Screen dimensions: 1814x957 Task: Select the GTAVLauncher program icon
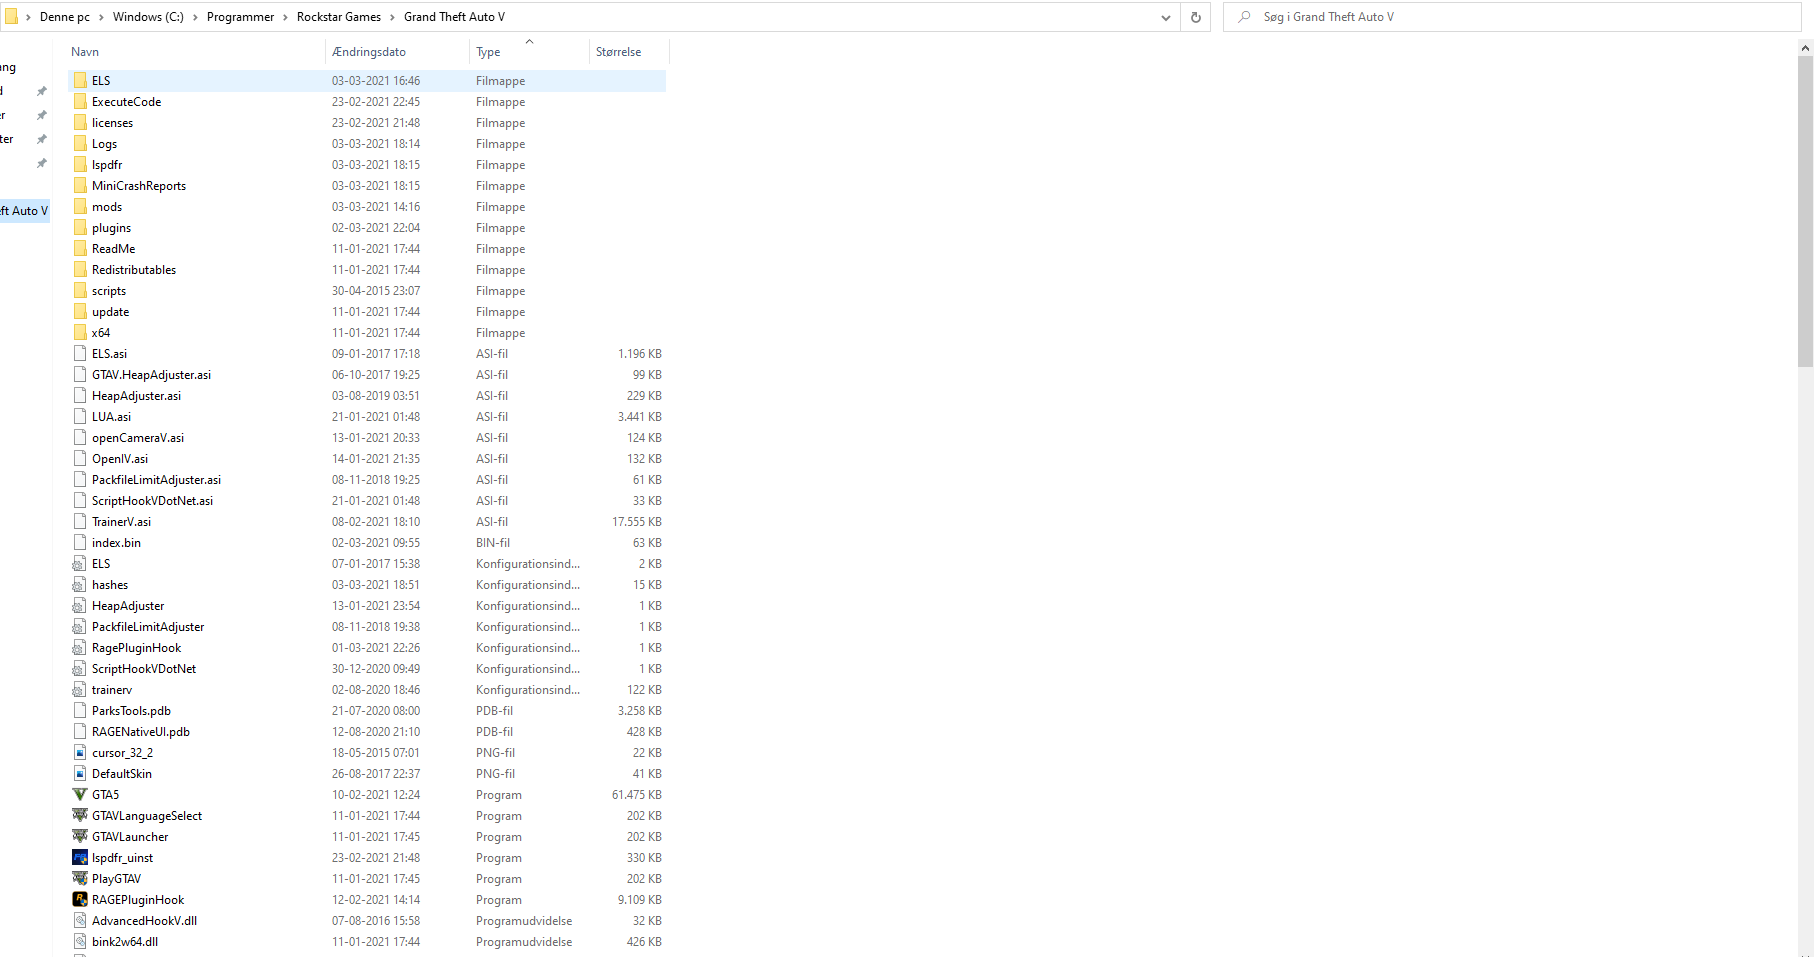click(80, 836)
